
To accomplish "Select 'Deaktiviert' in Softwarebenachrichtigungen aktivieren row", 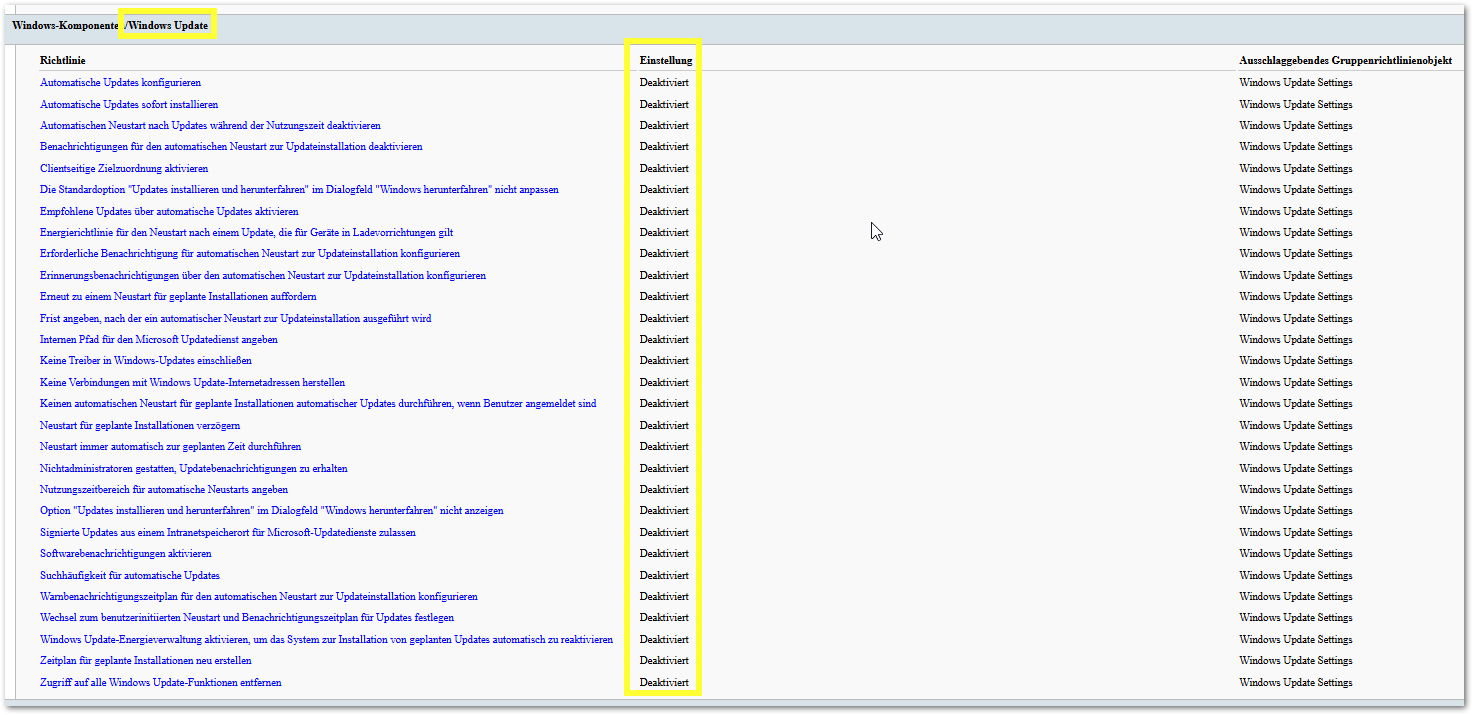I will [x=664, y=554].
